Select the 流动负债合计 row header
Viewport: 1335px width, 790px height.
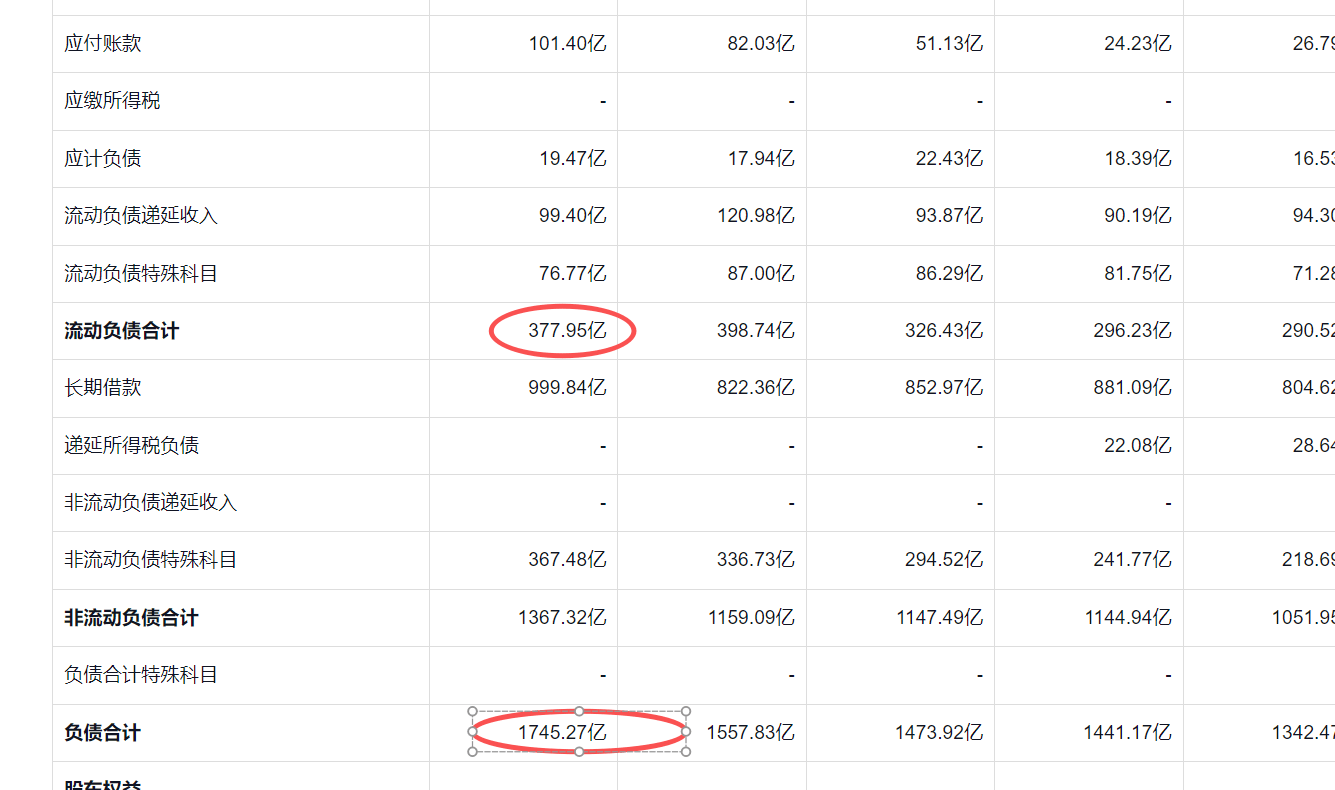pyautogui.click(x=122, y=331)
